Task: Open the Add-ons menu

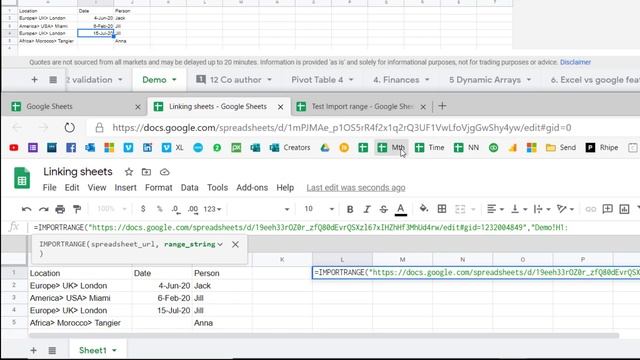Action: click(x=252, y=188)
